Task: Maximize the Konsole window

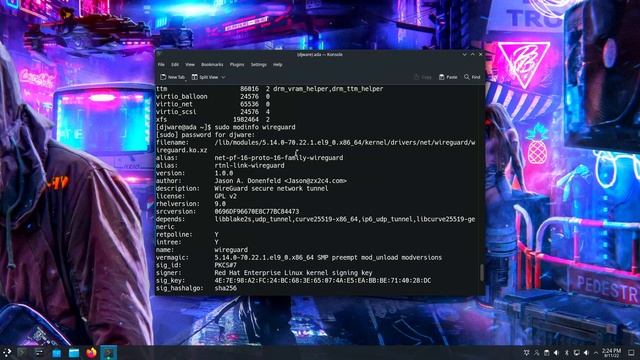Action: [x=472, y=54]
